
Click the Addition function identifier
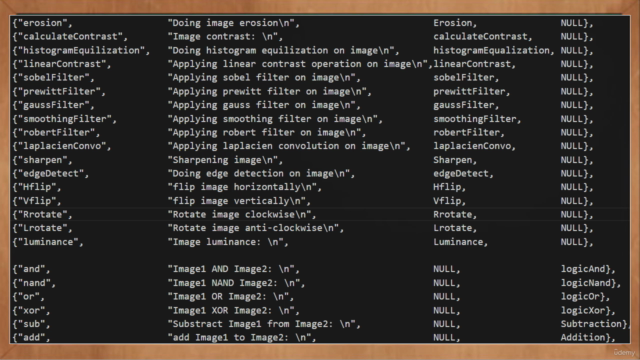583,337
